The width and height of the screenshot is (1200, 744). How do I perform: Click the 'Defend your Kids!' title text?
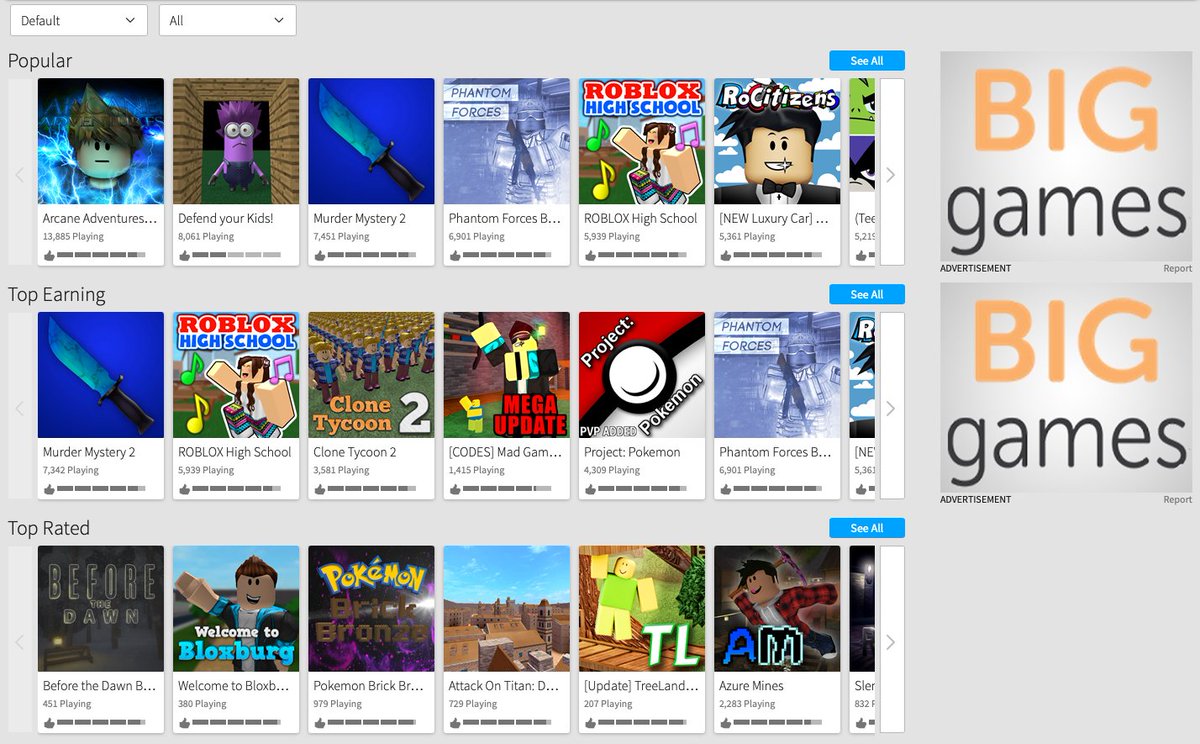pyautogui.click(x=225, y=218)
